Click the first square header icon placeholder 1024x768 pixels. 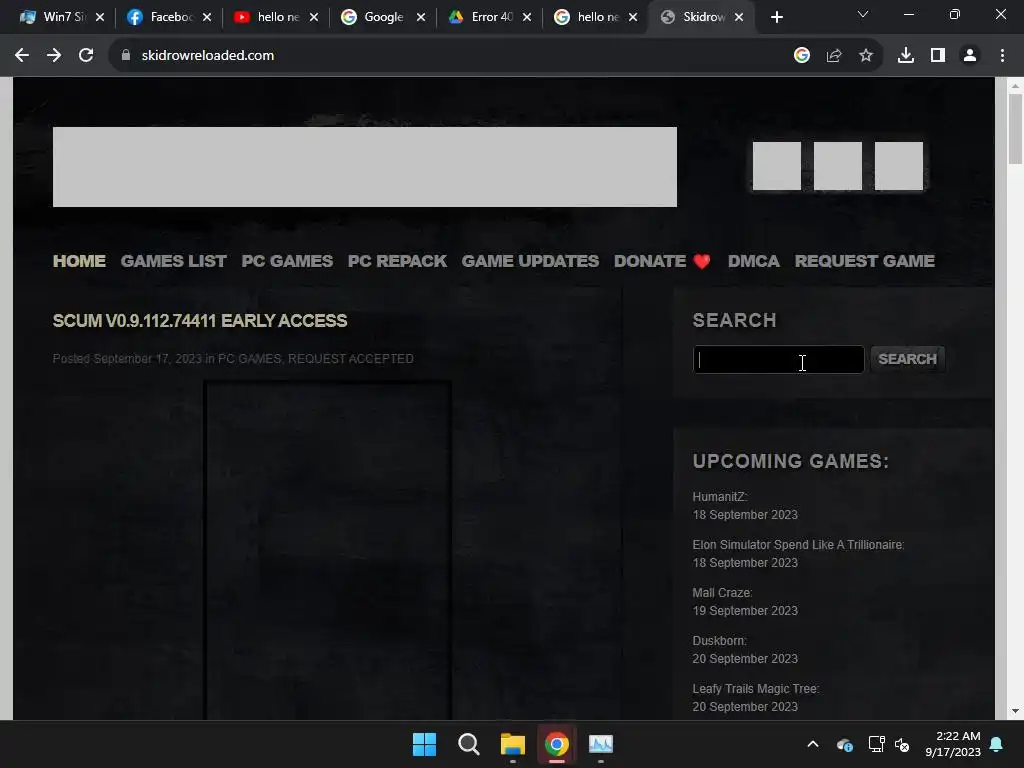(776, 166)
